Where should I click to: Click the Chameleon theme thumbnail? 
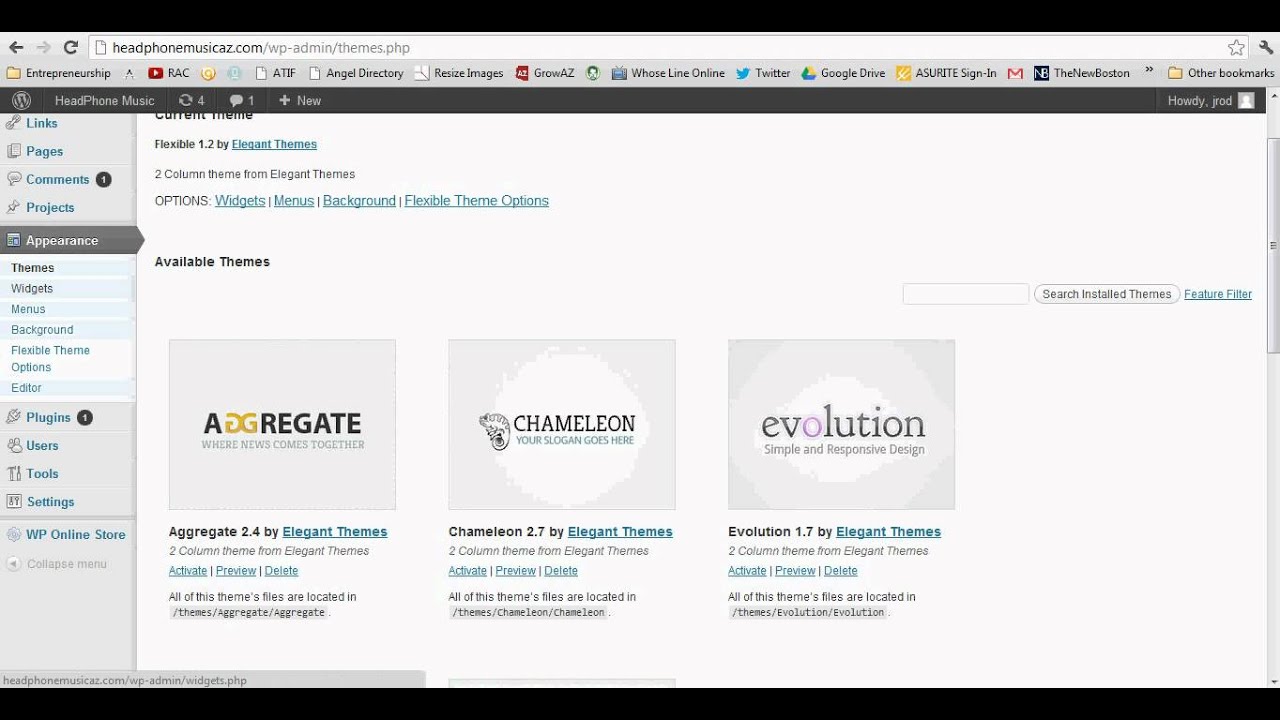562,425
